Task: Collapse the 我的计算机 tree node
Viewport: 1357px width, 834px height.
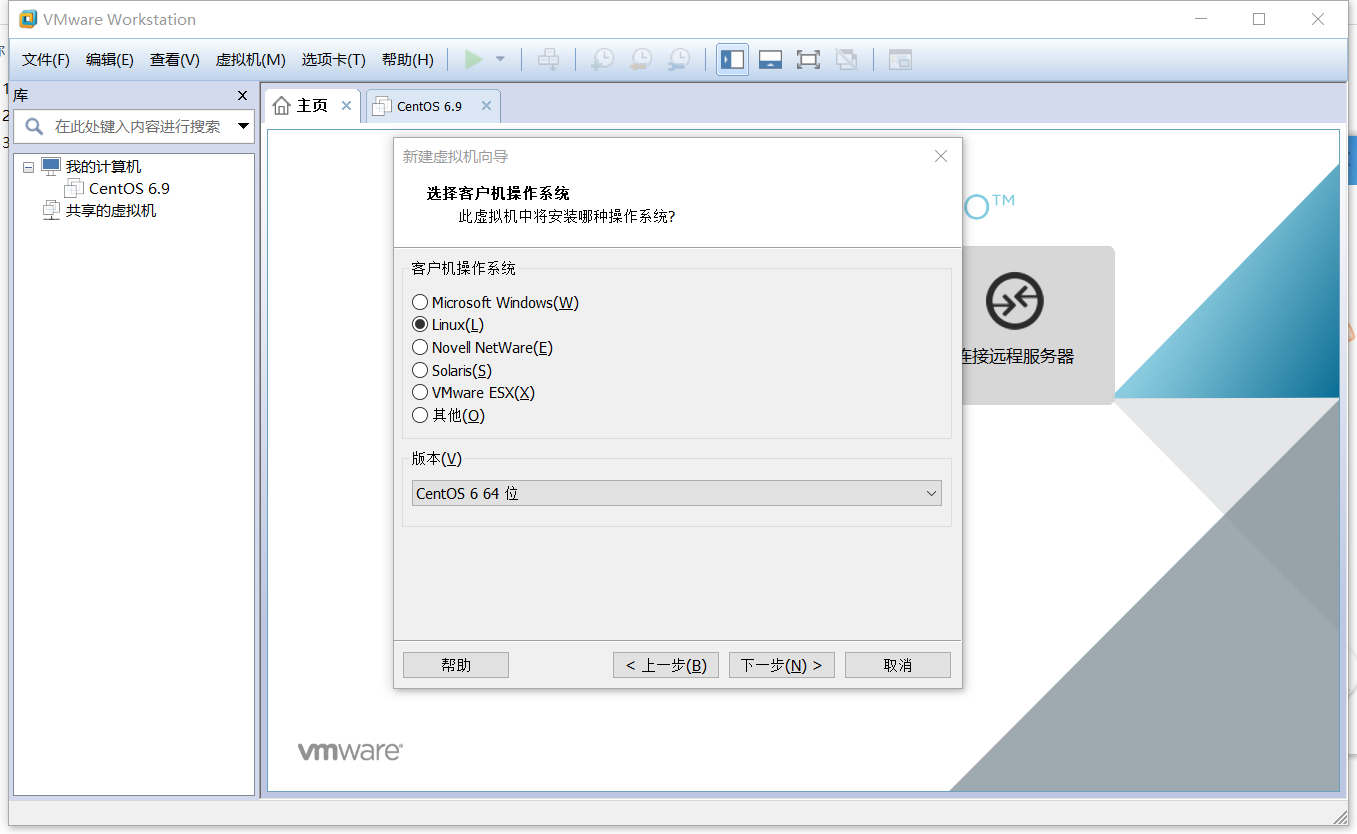Action: pos(28,167)
